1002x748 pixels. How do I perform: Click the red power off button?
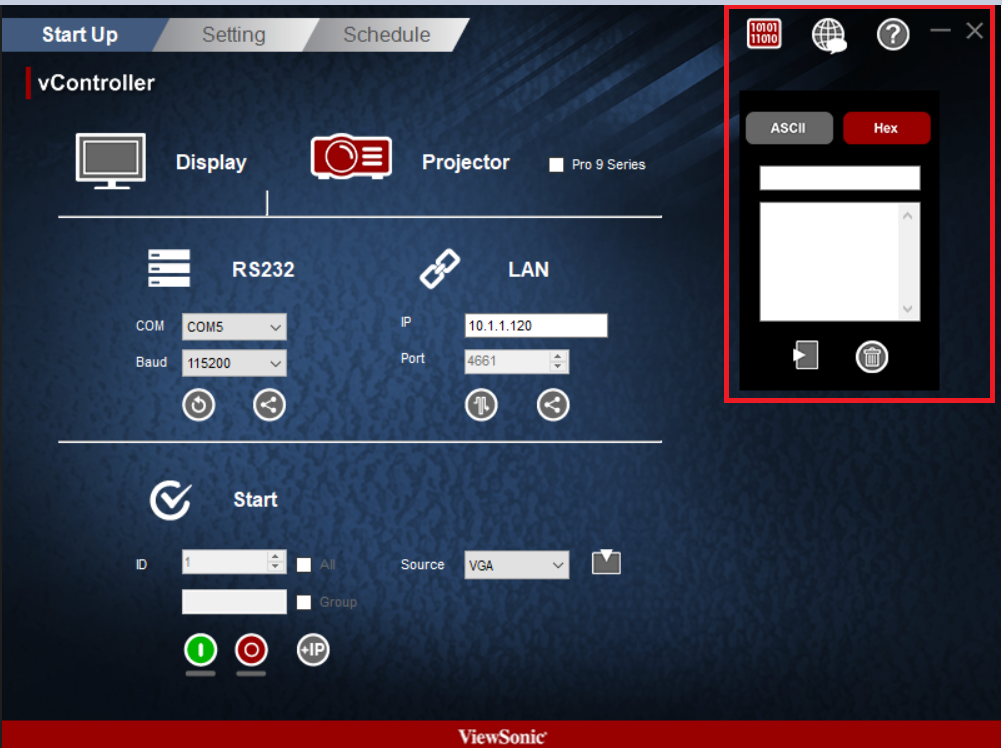(x=251, y=650)
